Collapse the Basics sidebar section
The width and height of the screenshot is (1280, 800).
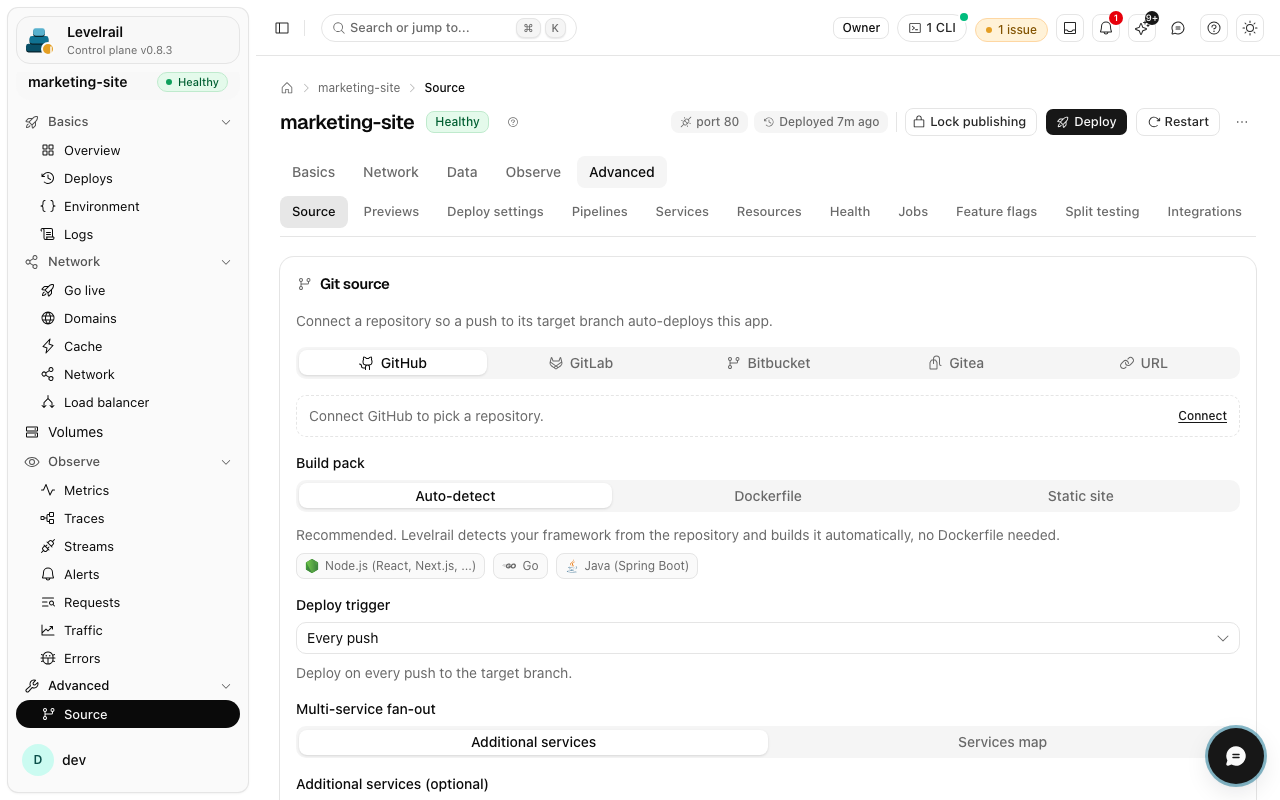coord(128,122)
